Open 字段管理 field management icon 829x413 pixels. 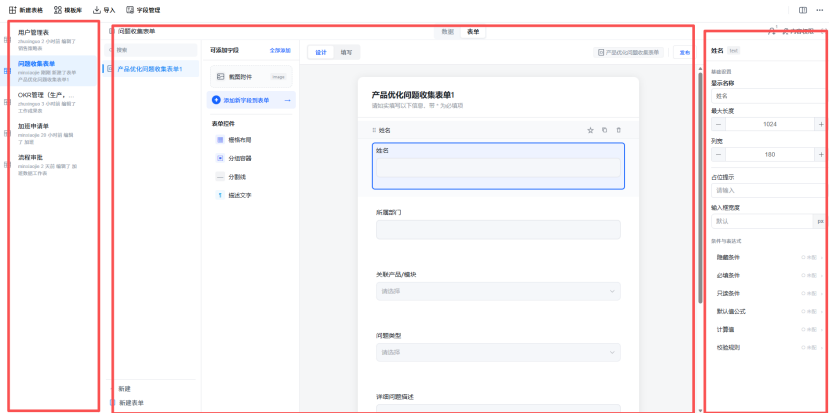pos(130,10)
